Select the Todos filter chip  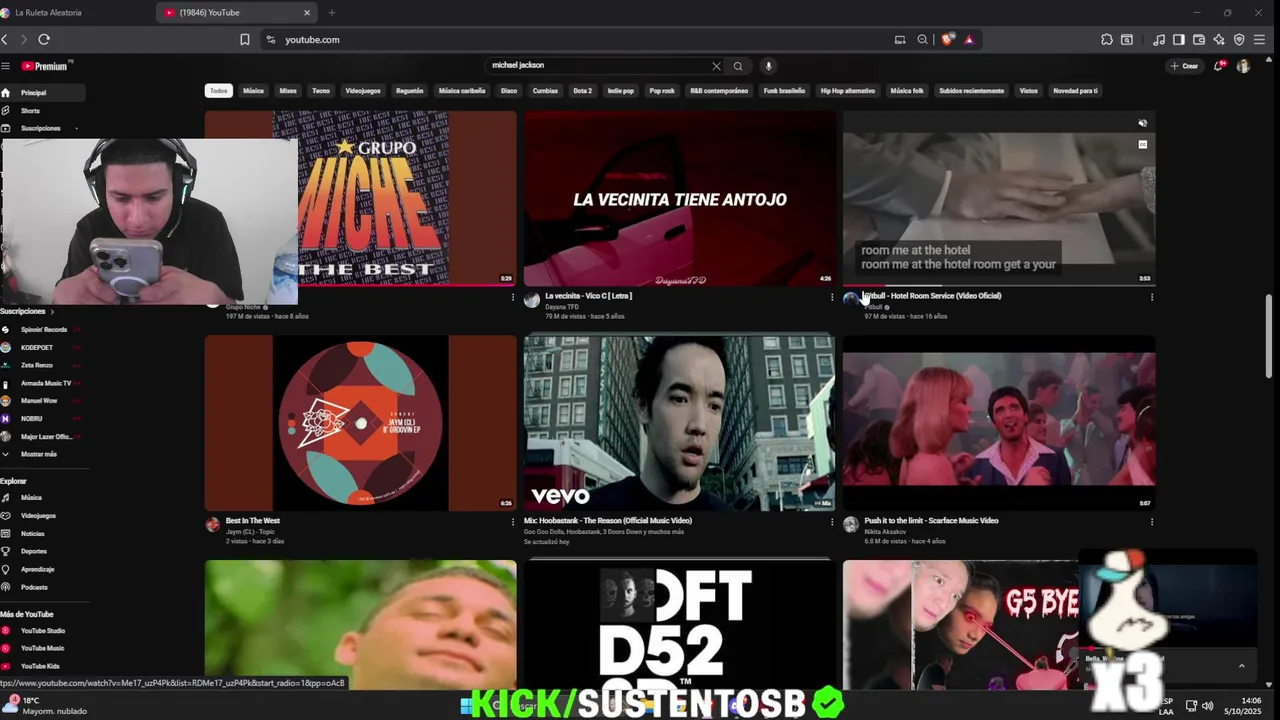(x=219, y=91)
